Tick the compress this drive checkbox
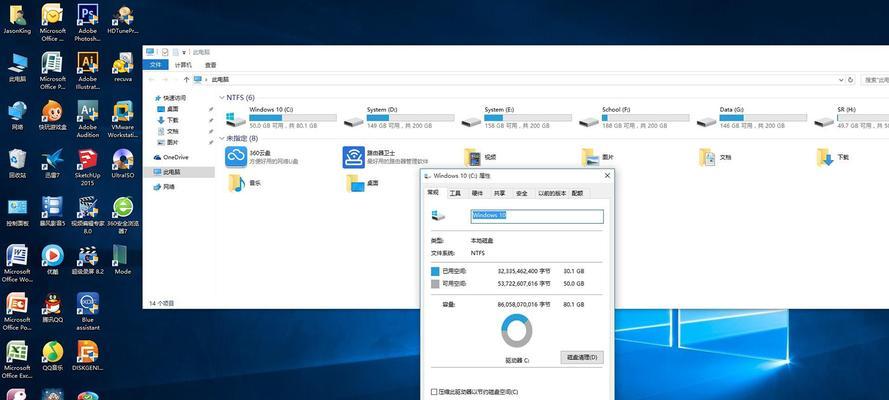The height and width of the screenshot is (400, 889). (x=434, y=392)
